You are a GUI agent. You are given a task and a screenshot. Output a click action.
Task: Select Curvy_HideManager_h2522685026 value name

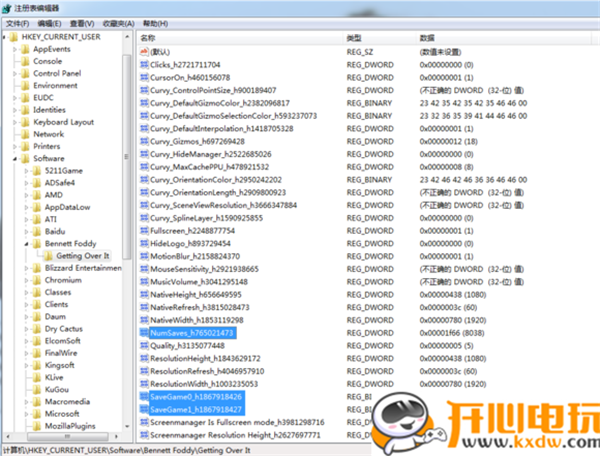coord(211,154)
